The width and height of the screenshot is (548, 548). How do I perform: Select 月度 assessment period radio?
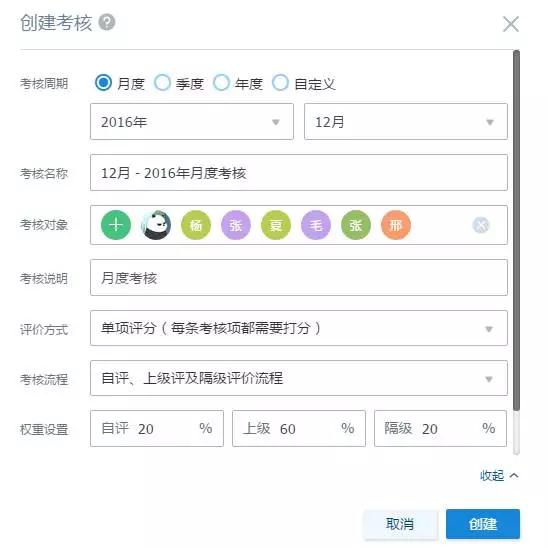pos(103,83)
